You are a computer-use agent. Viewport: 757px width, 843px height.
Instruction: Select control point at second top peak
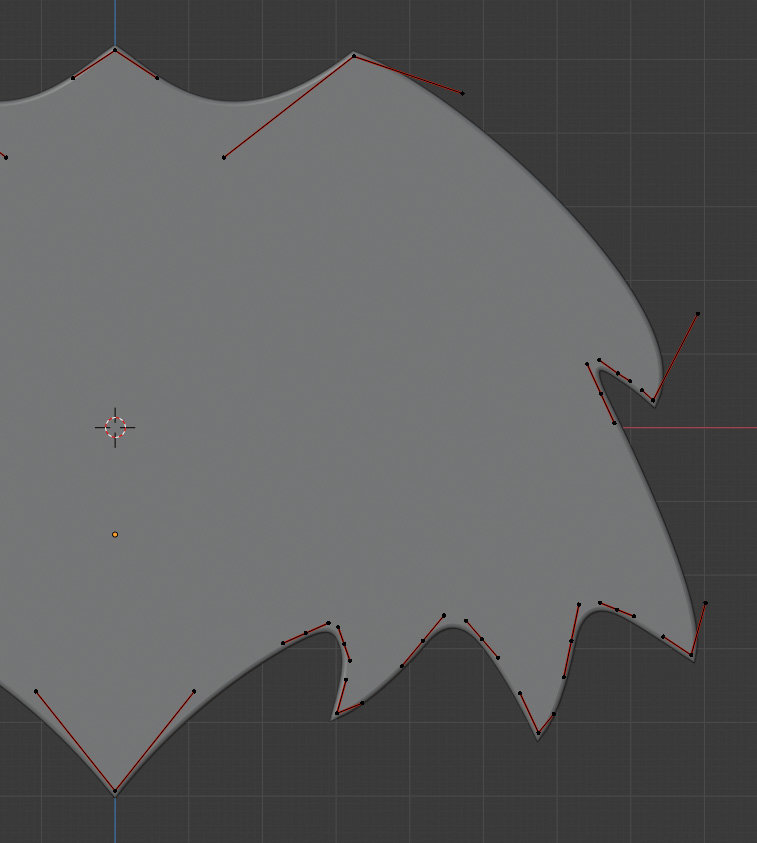(354, 55)
